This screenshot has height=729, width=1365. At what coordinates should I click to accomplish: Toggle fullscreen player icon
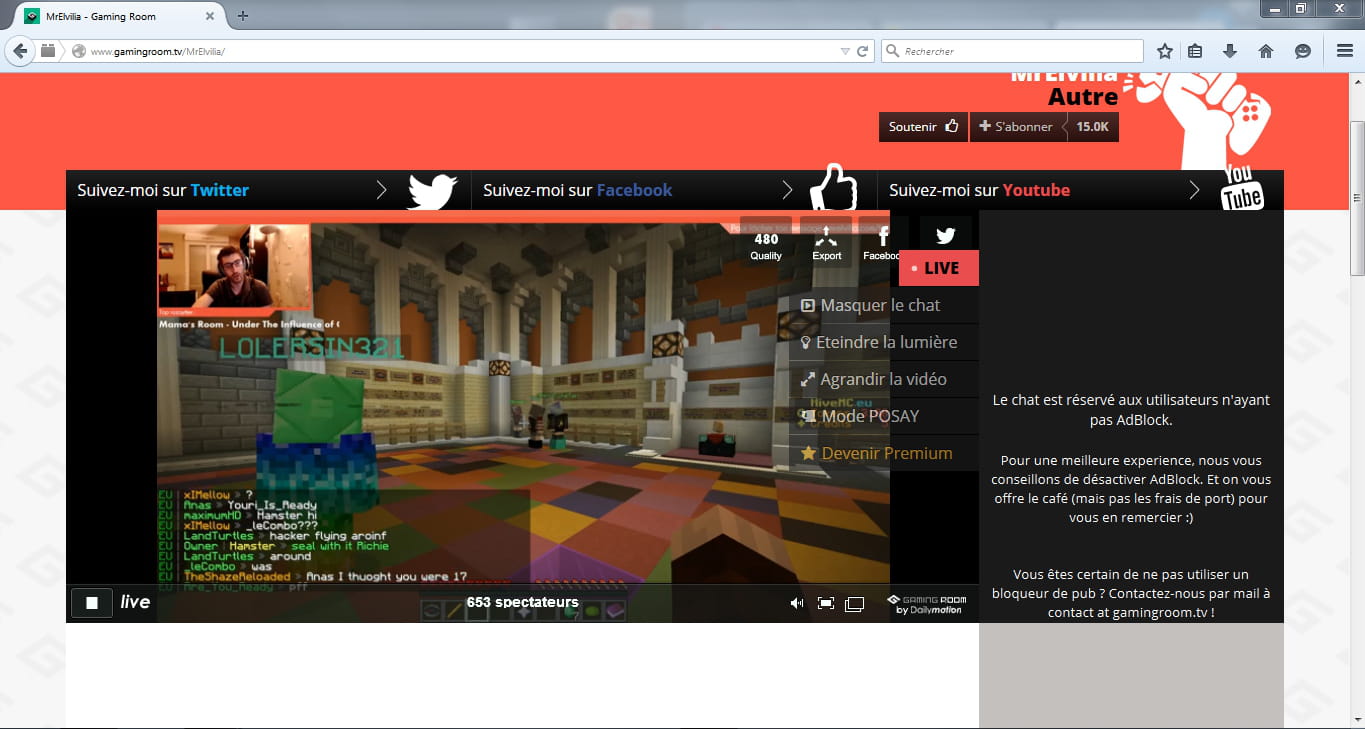coord(826,603)
